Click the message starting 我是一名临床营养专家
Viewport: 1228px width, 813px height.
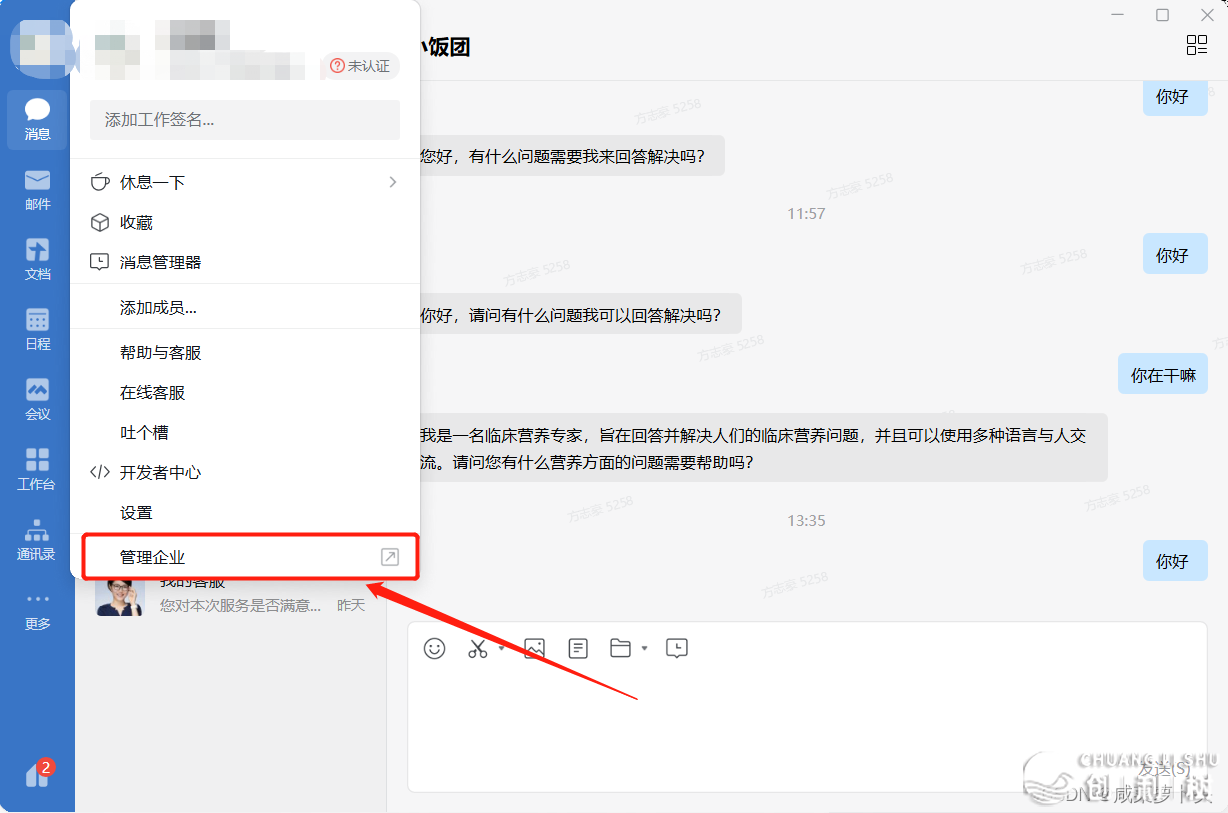point(762,448)
